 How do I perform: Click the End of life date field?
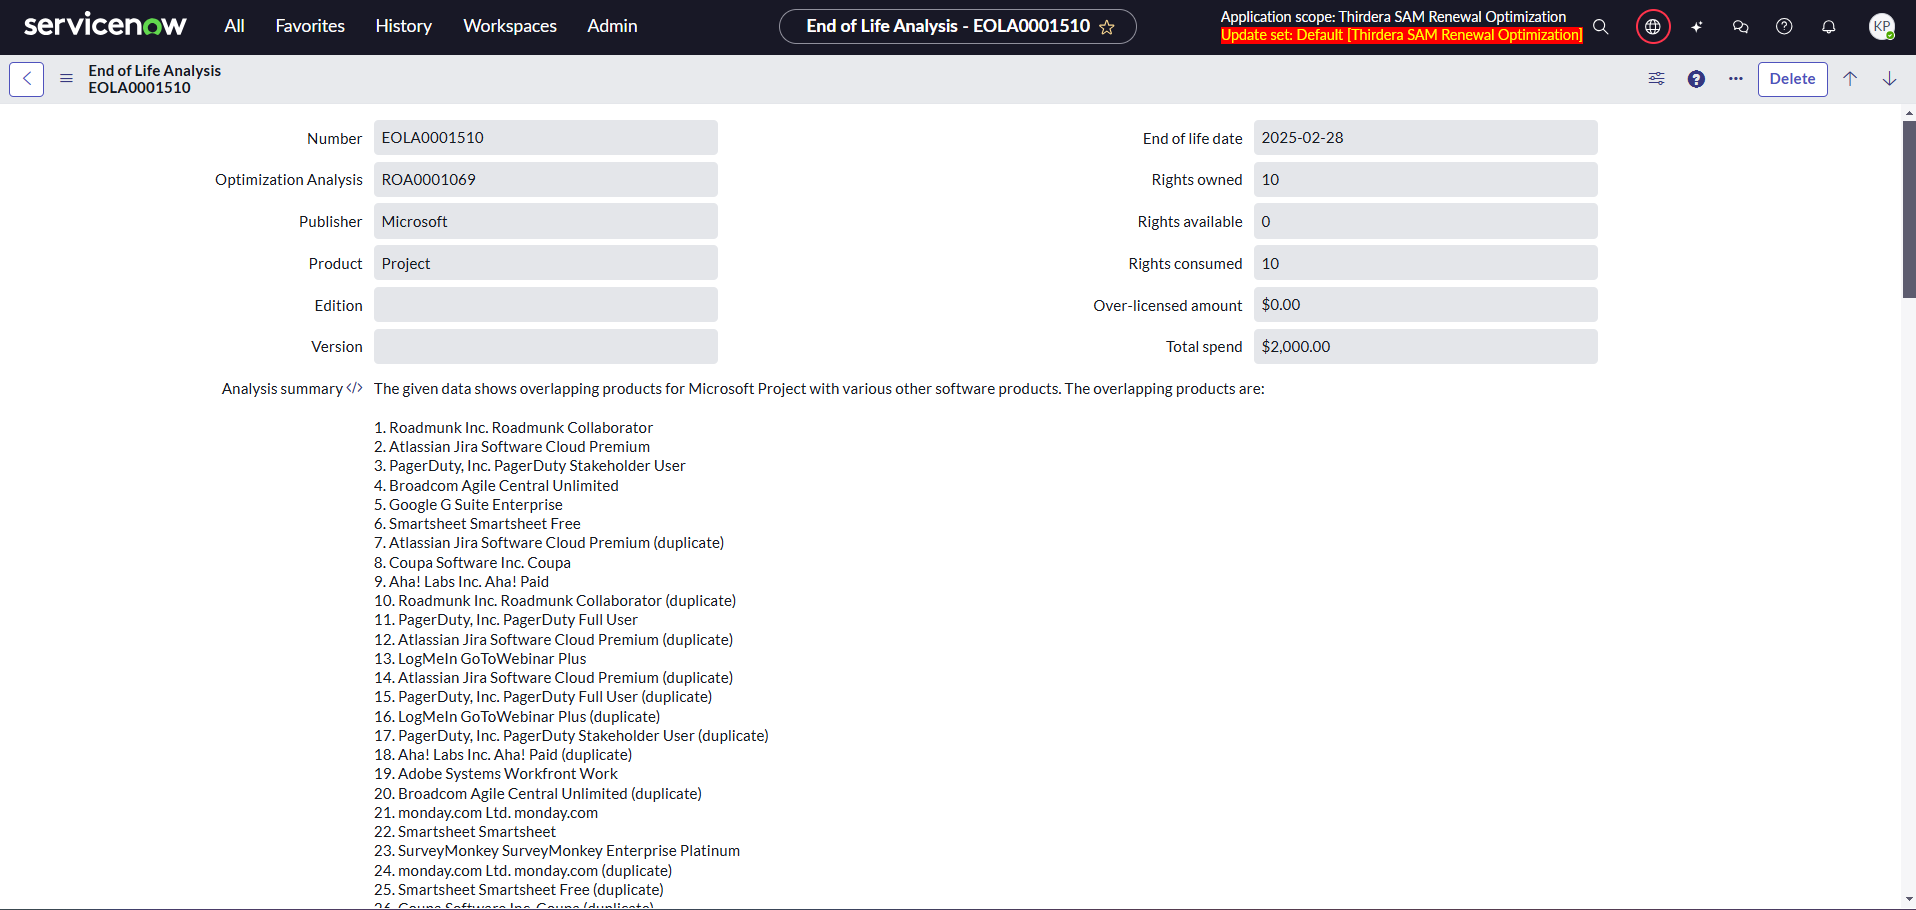coord(1424,138)
